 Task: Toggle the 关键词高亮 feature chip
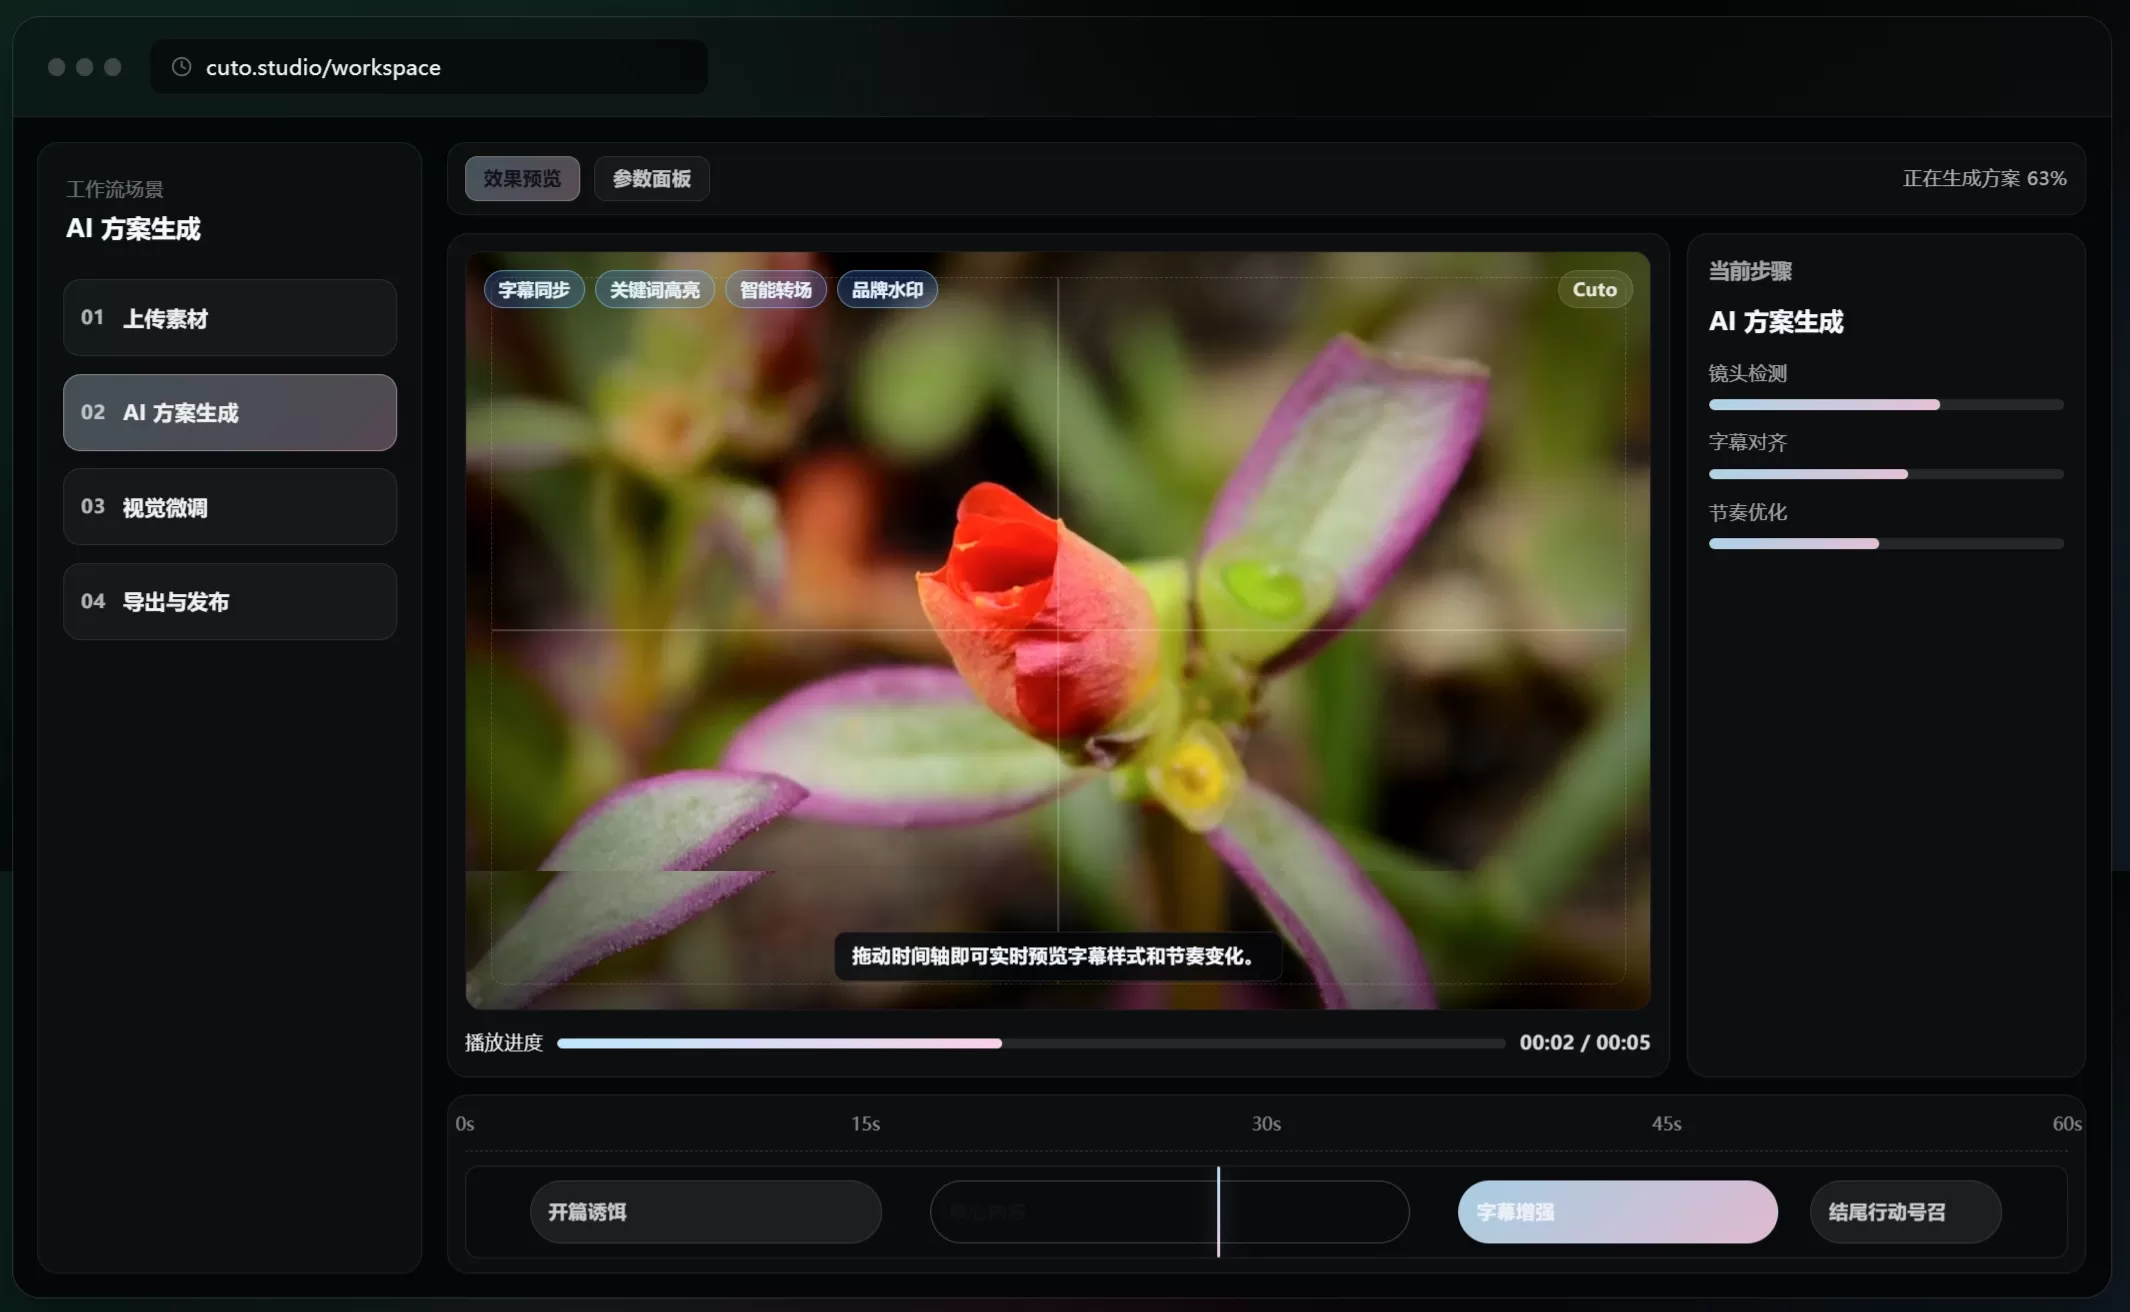pos(654,290)
